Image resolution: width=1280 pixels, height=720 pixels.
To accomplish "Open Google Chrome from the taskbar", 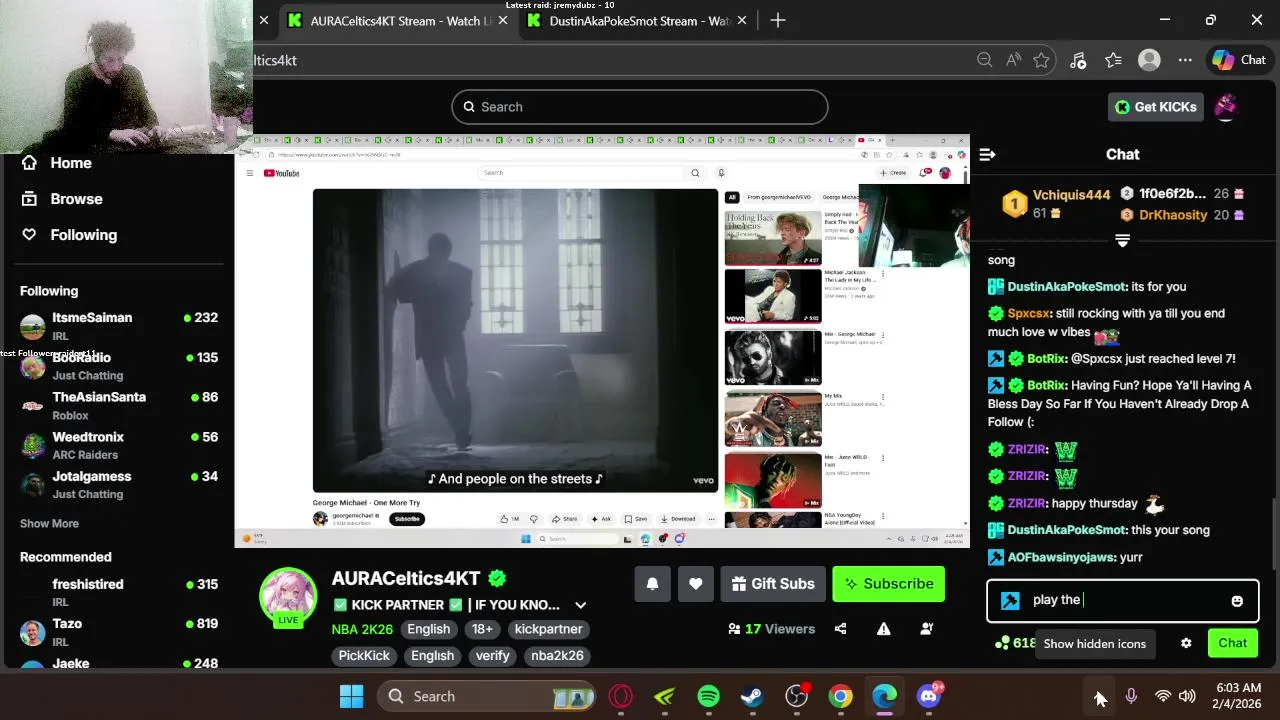I will (840, 696).
